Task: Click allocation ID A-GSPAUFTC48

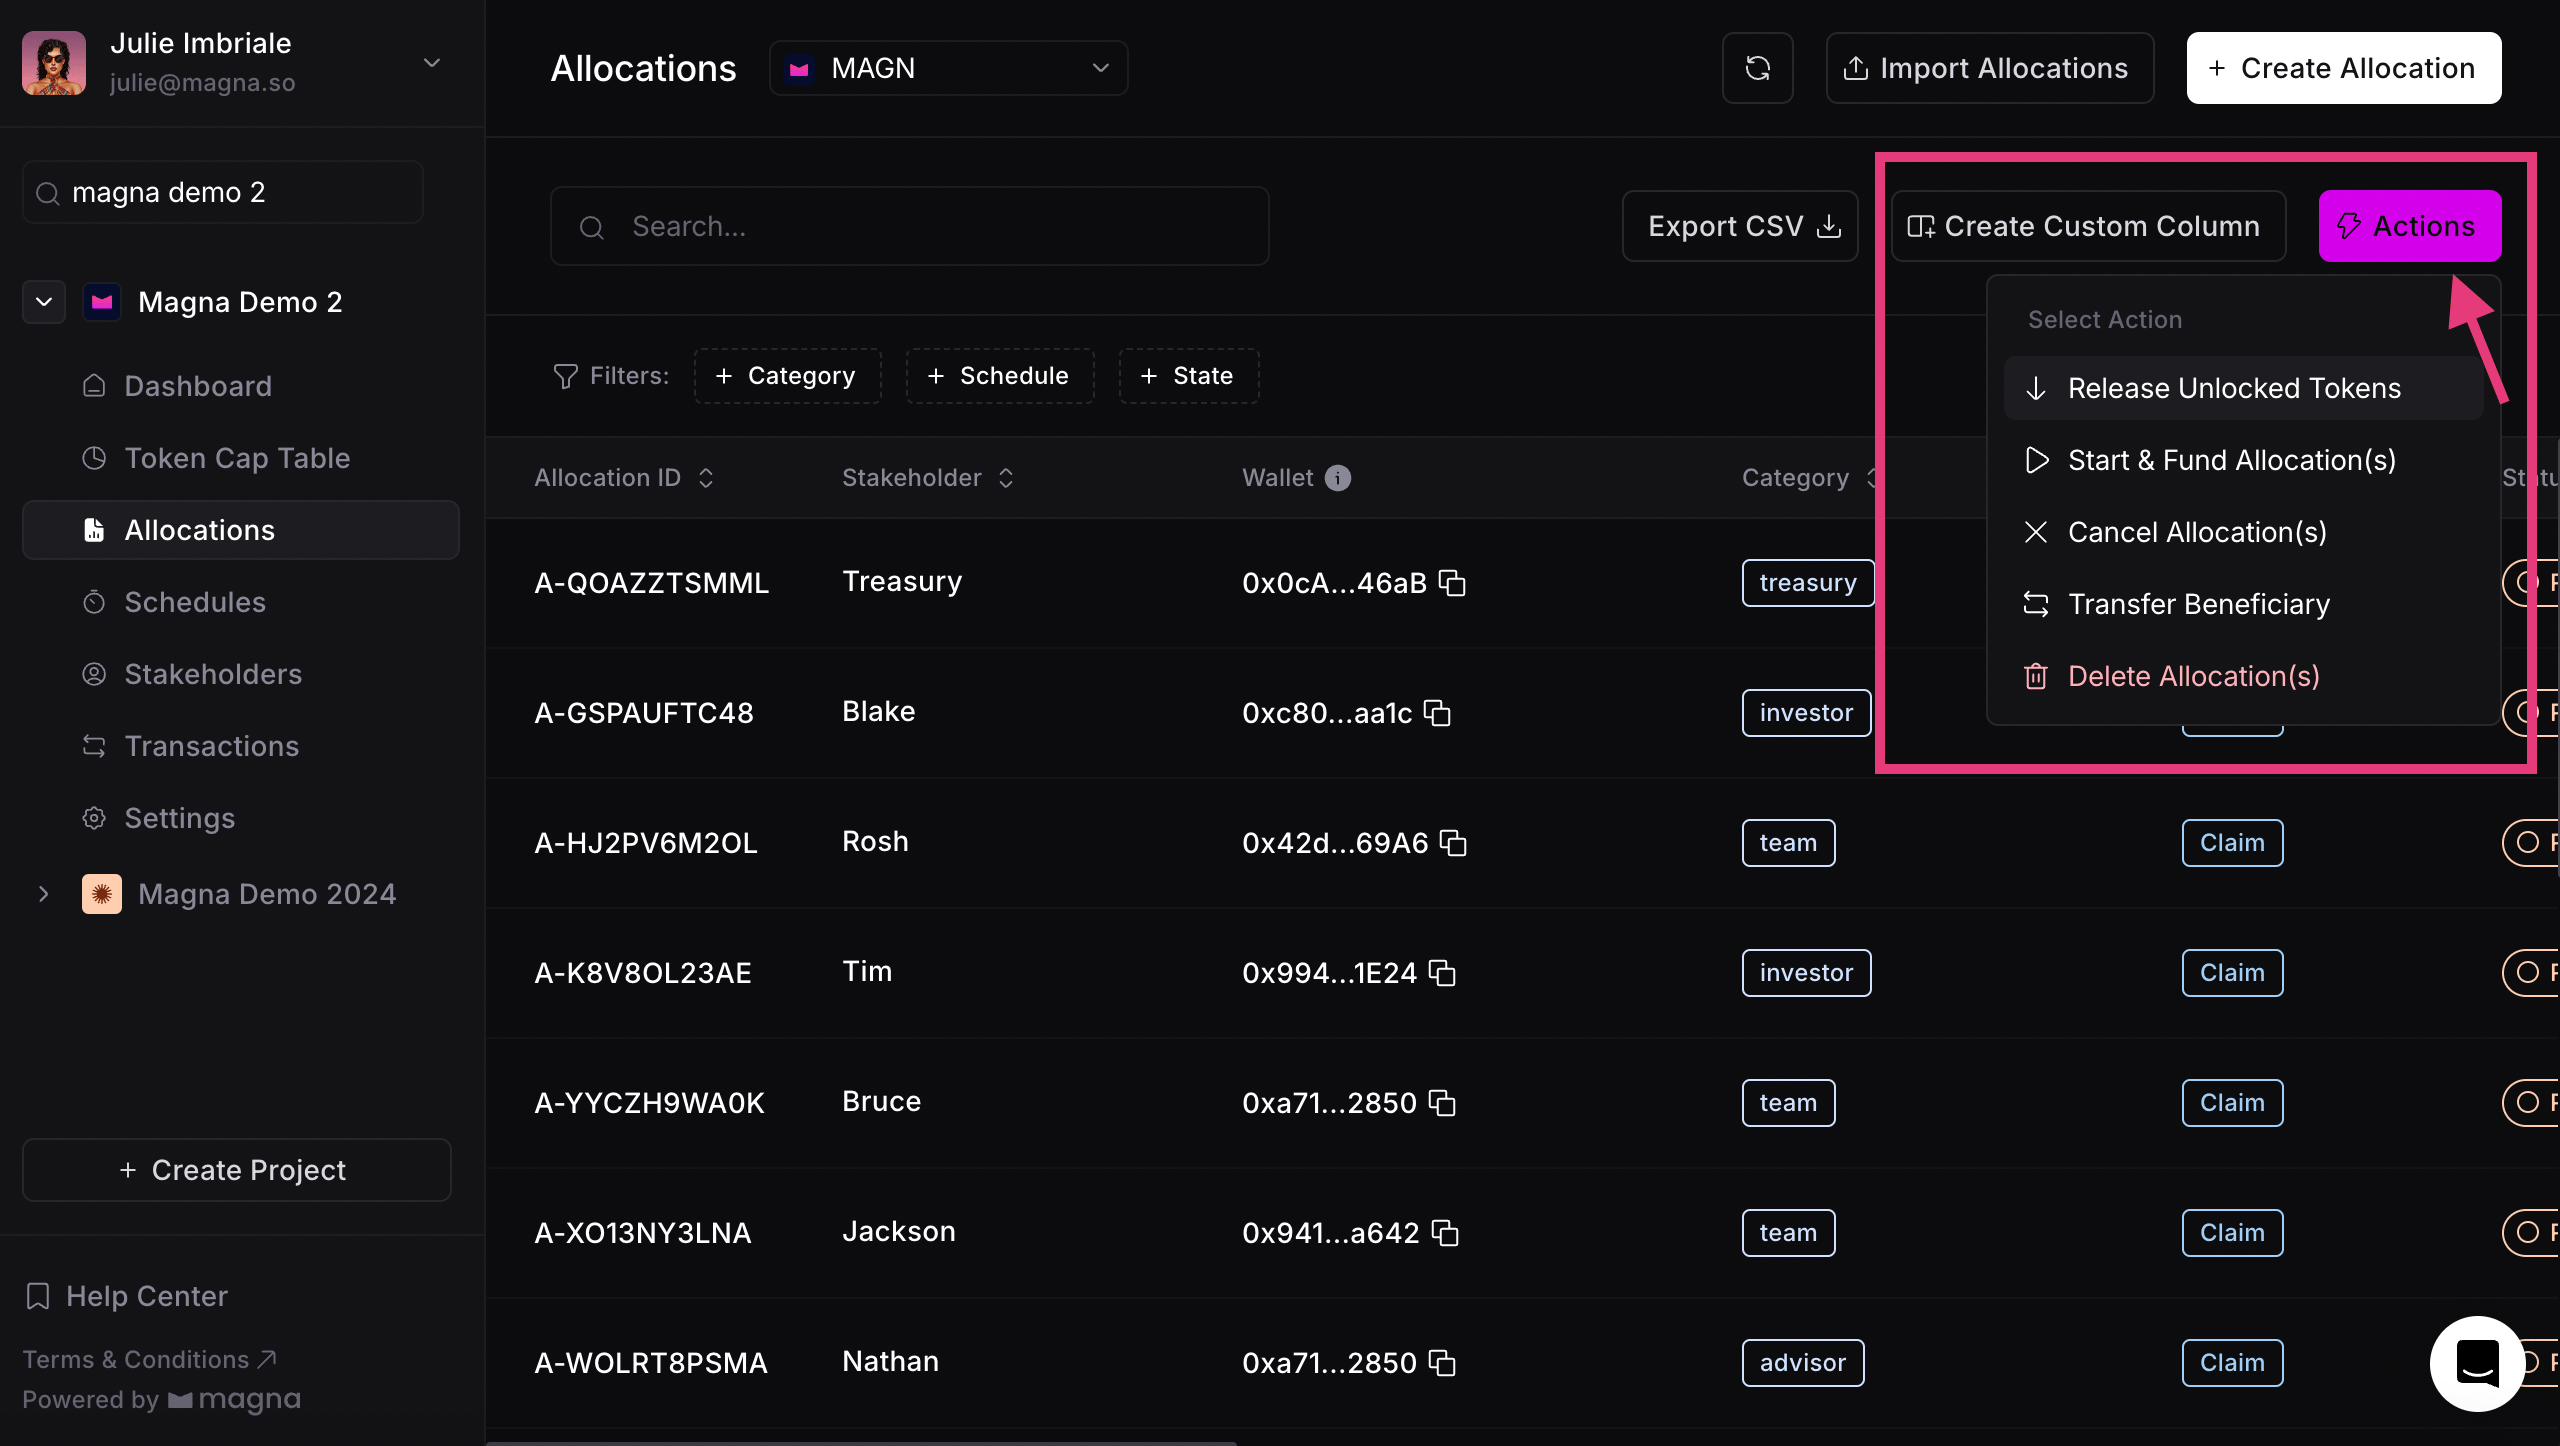Action: [x=644, y=713]
